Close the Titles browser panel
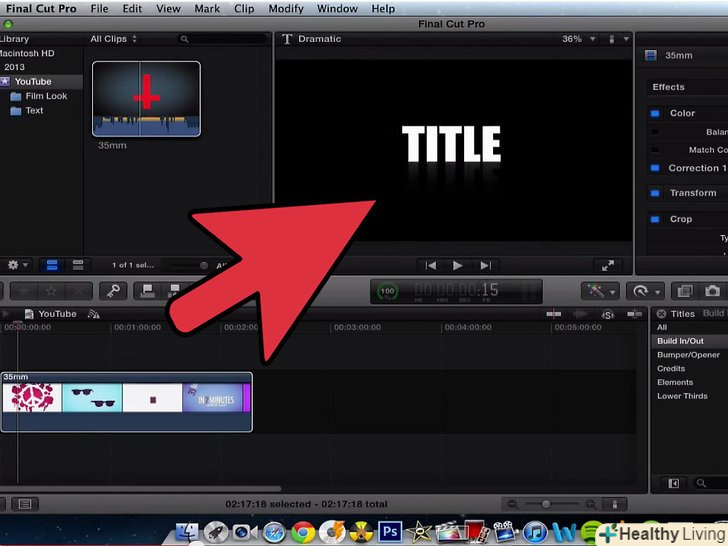This screenshot has height=546, width=728. (661, 314)
